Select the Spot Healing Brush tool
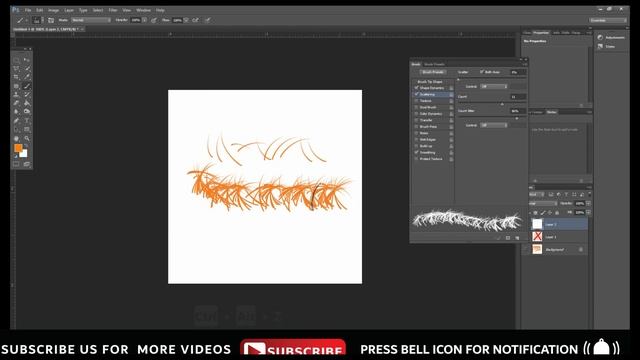Viewport: 640px width, 360px height. (x=16, y=86)
